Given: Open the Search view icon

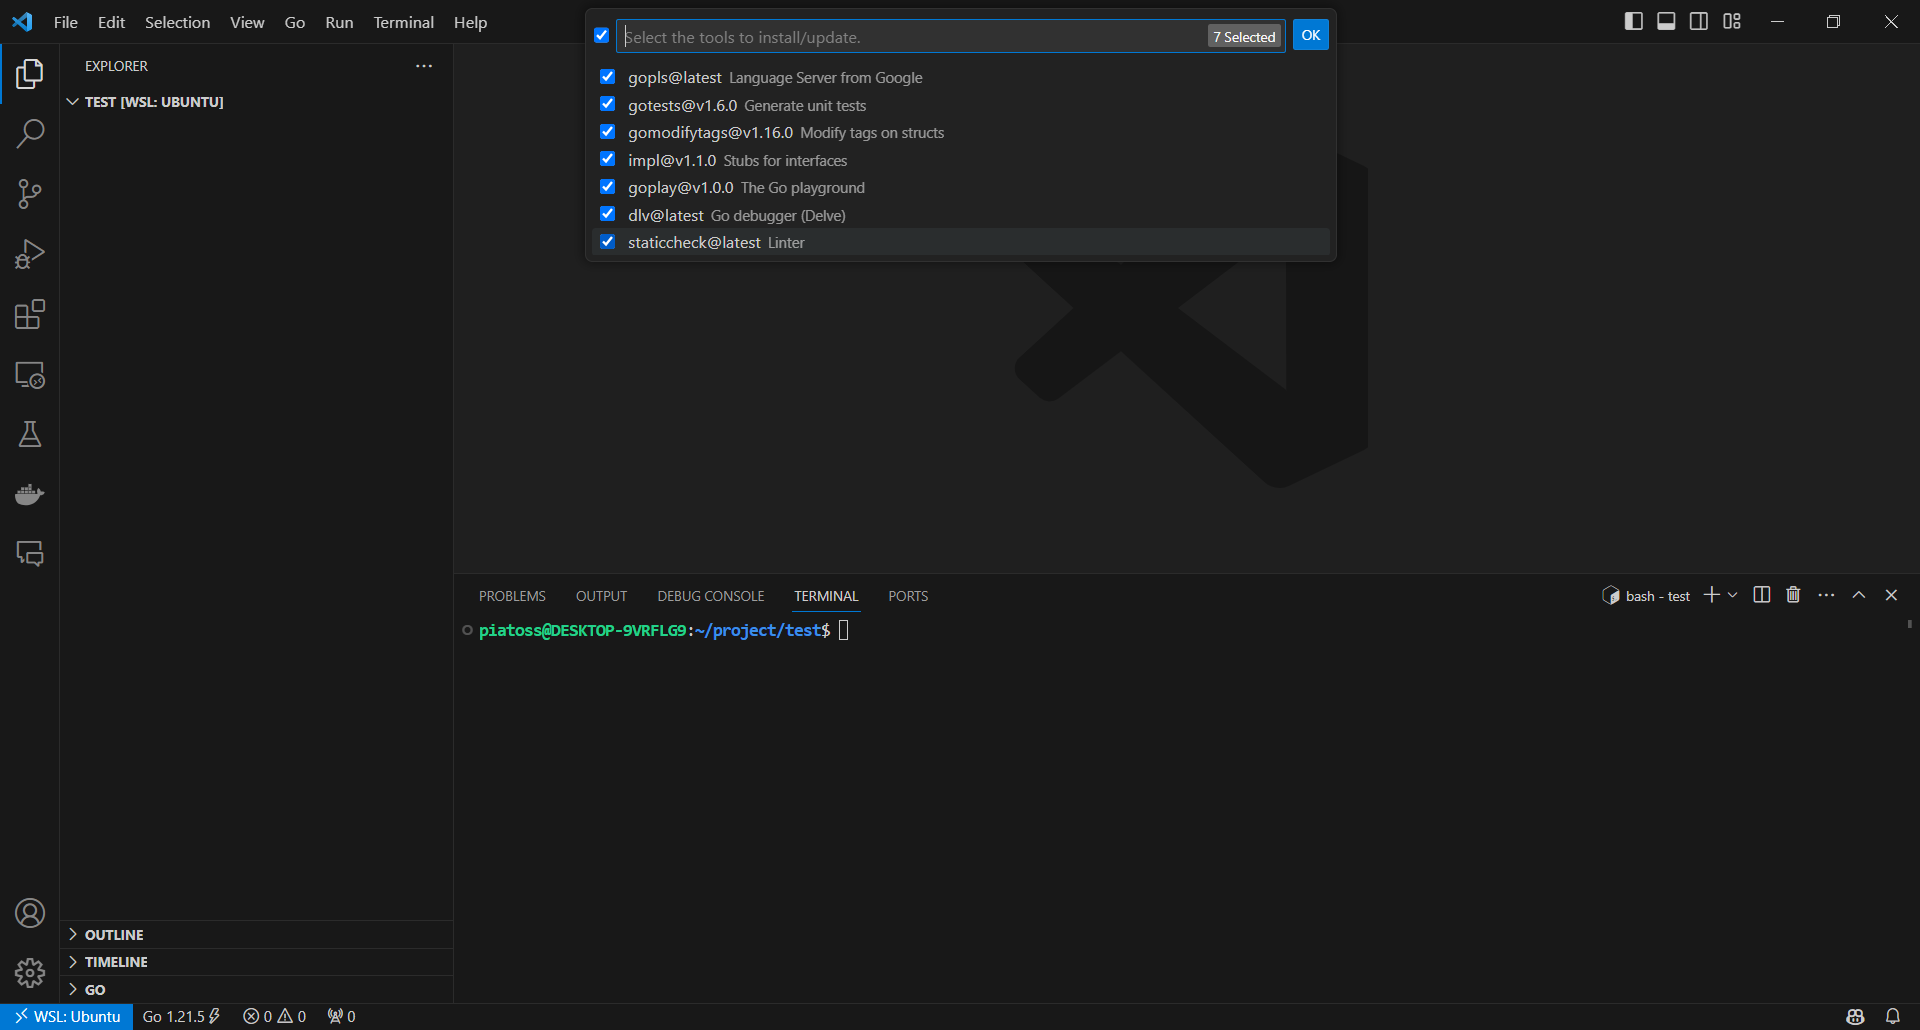Looking at the screenshot, I should coord(30,134).
